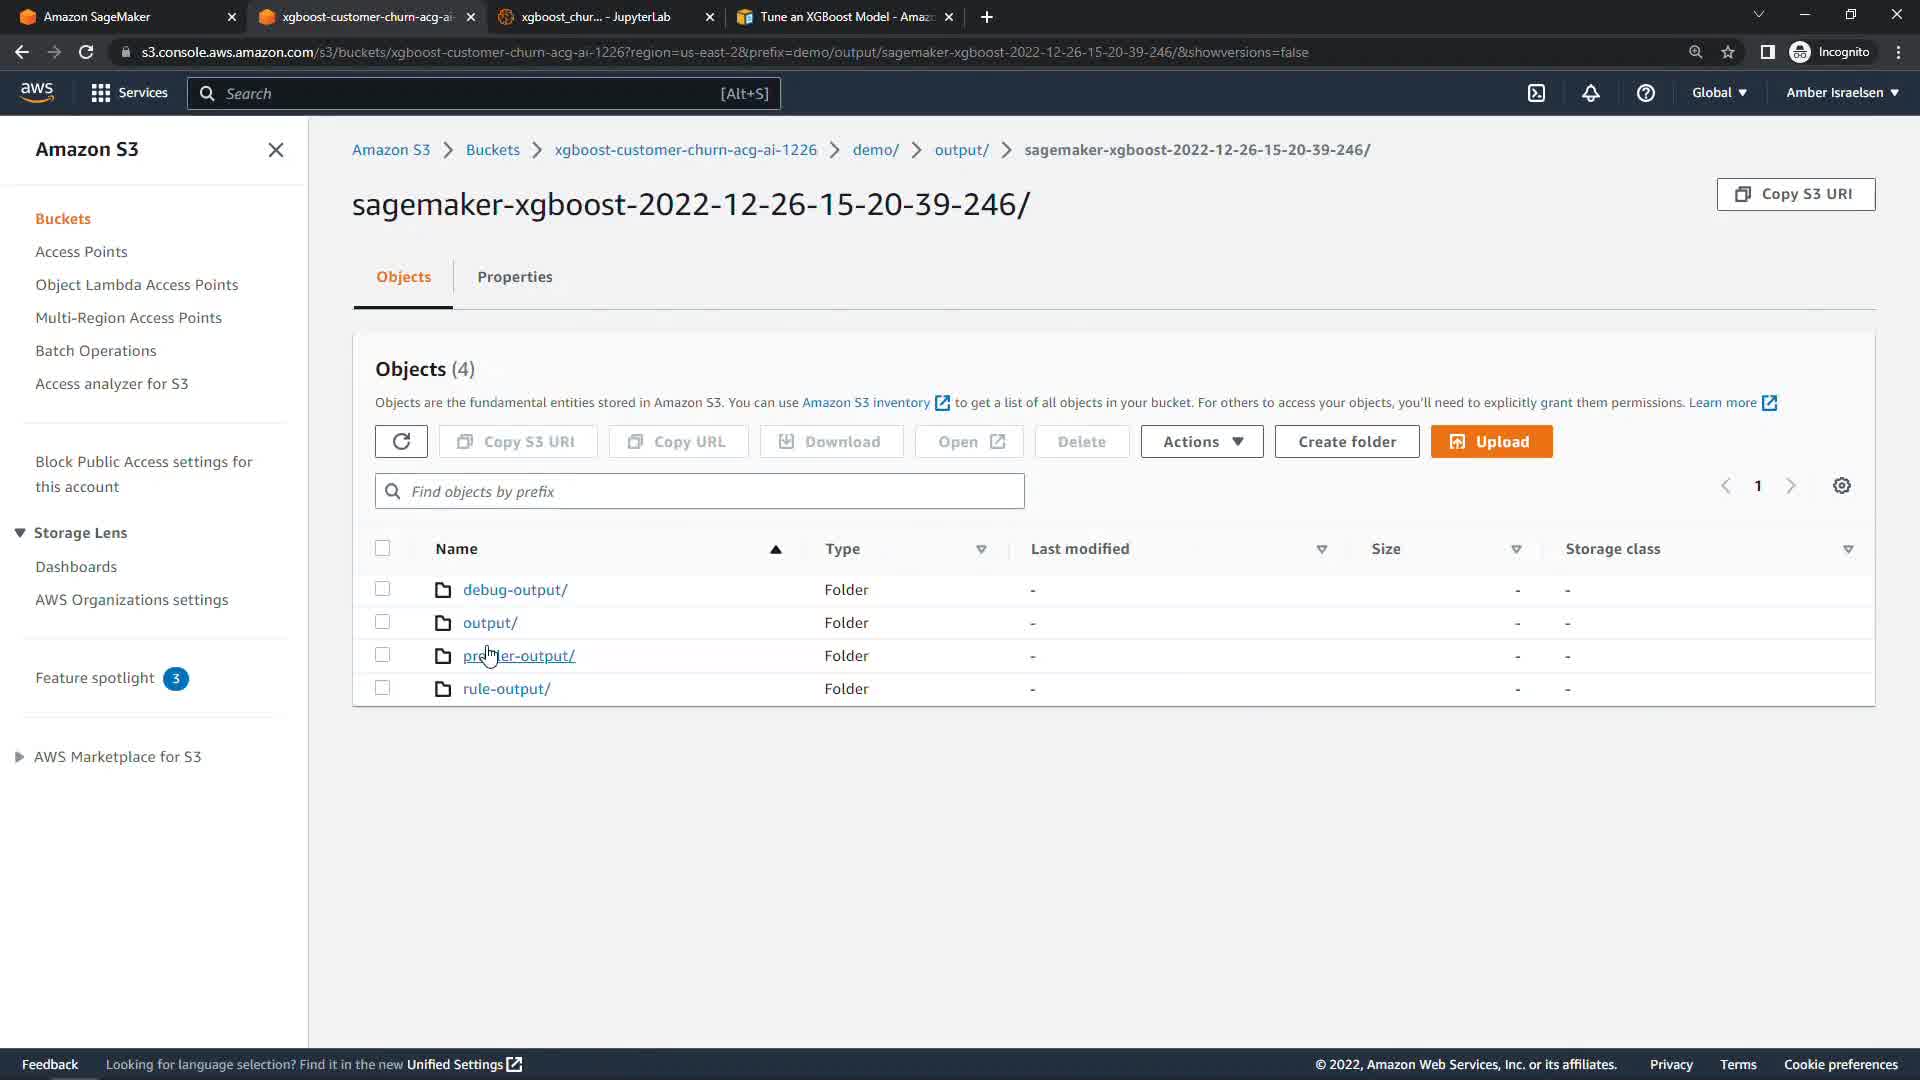Screen dimensions: 1920x1080
Task: Click the orange Upload button
Action: [1490, 442]
